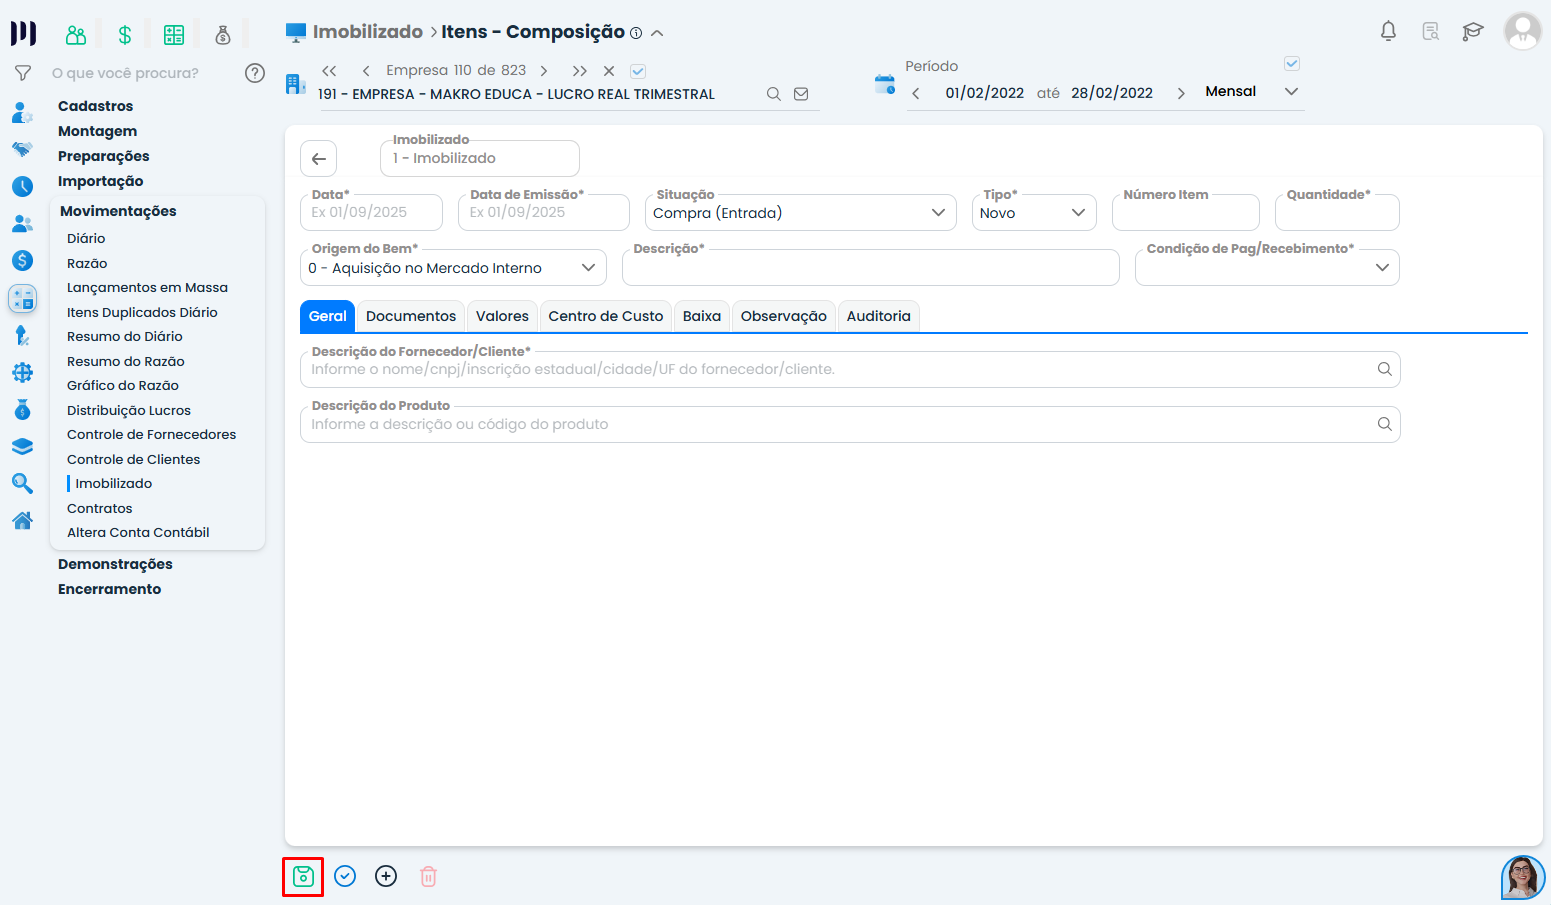This screenshot has width=1551, height=905.
Task: Open the Situação dropdown
Action: pos(800,213)
